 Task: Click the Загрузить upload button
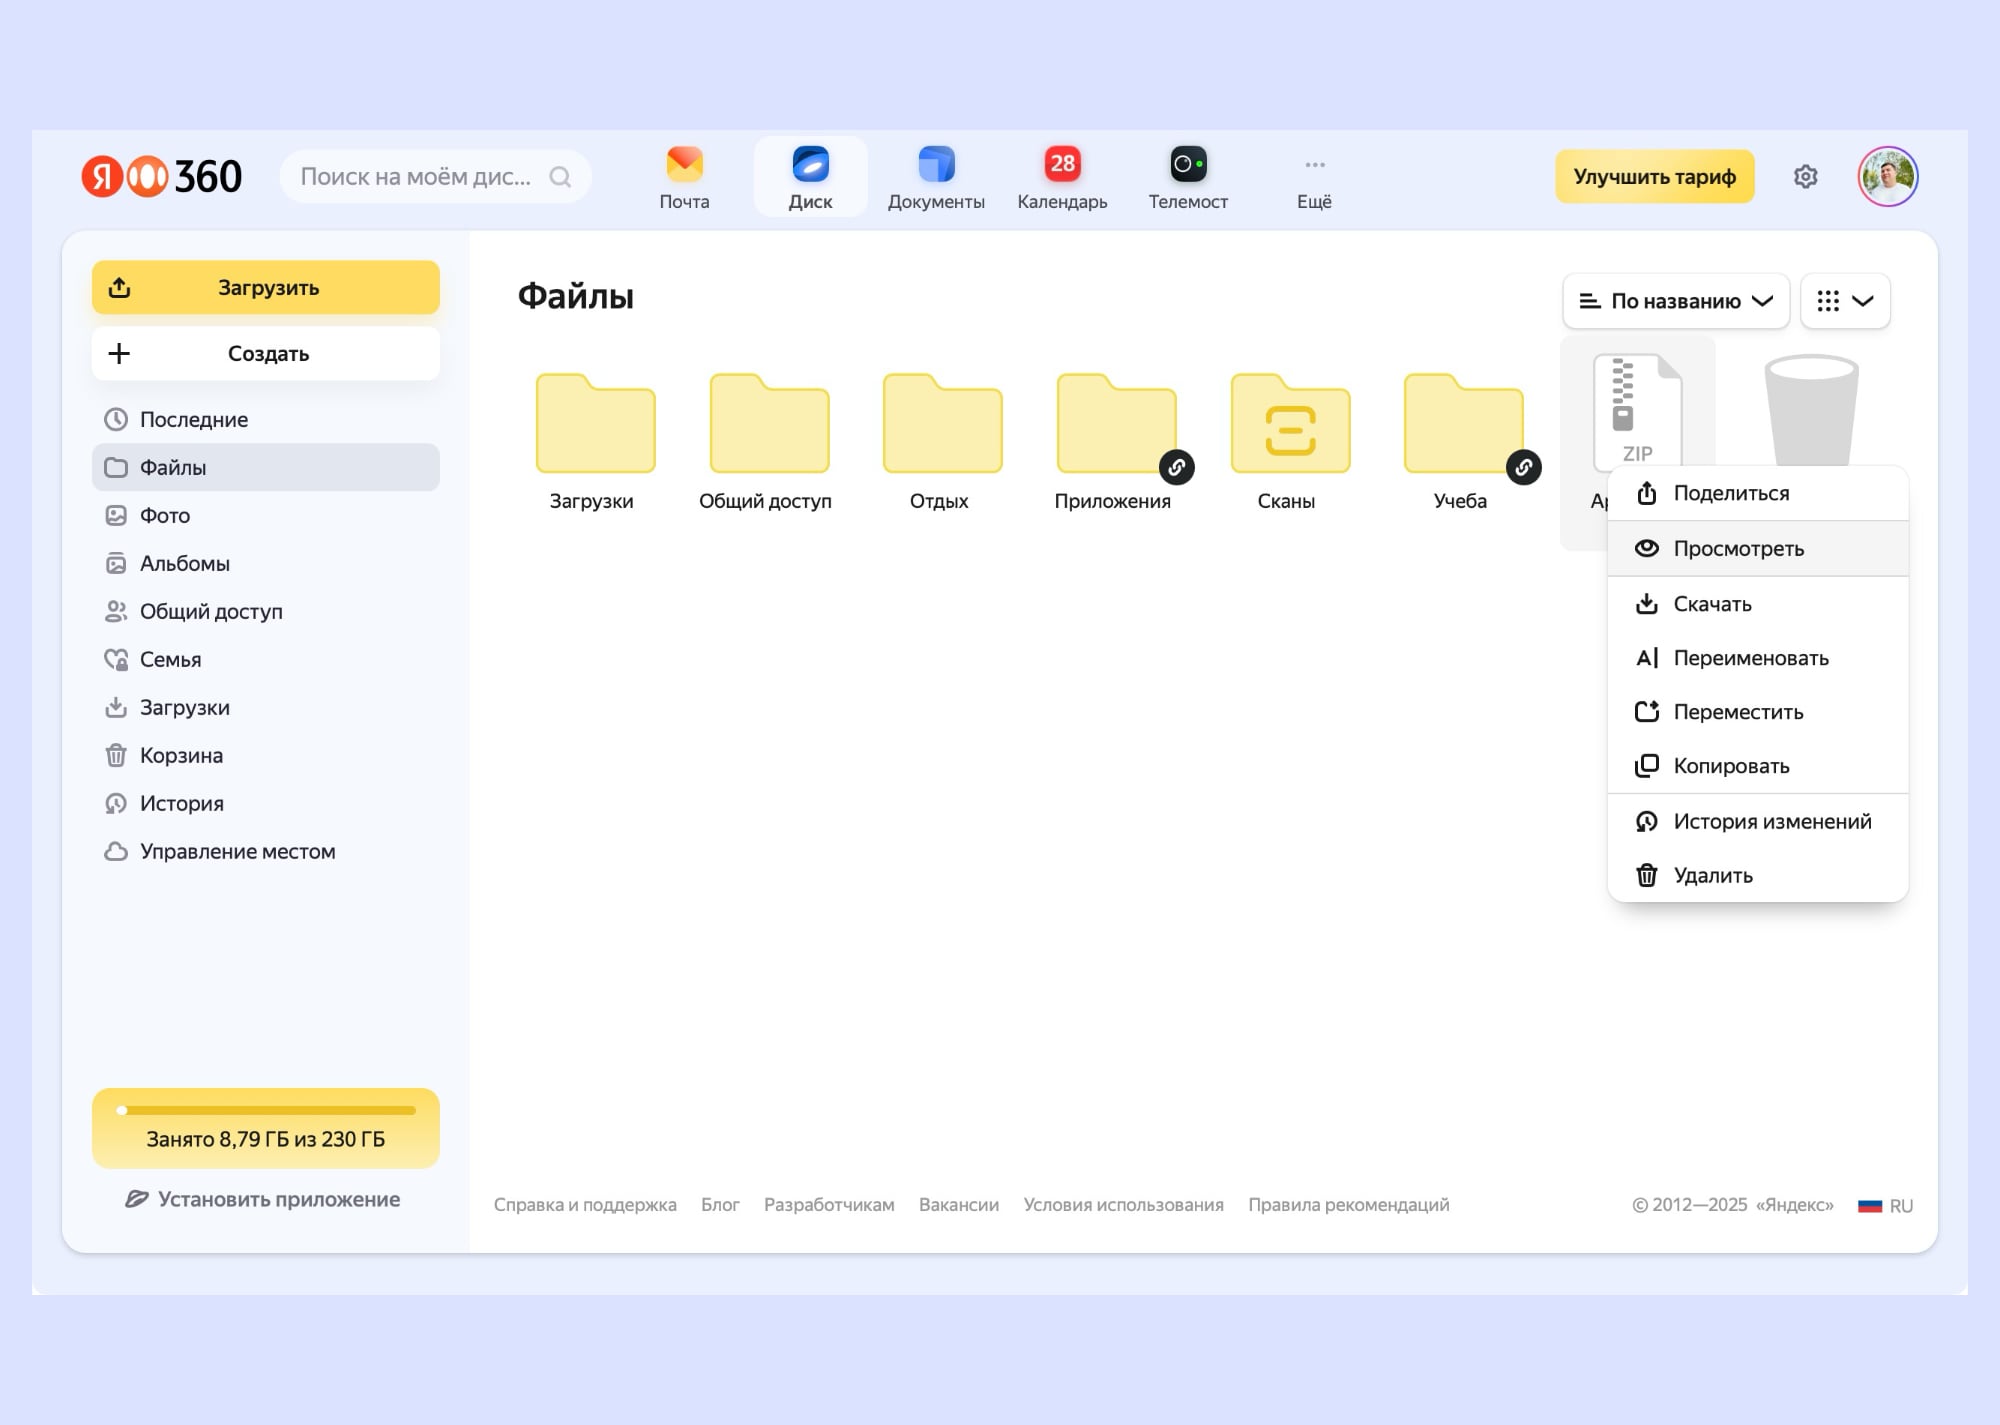click(x=266, y=288)
